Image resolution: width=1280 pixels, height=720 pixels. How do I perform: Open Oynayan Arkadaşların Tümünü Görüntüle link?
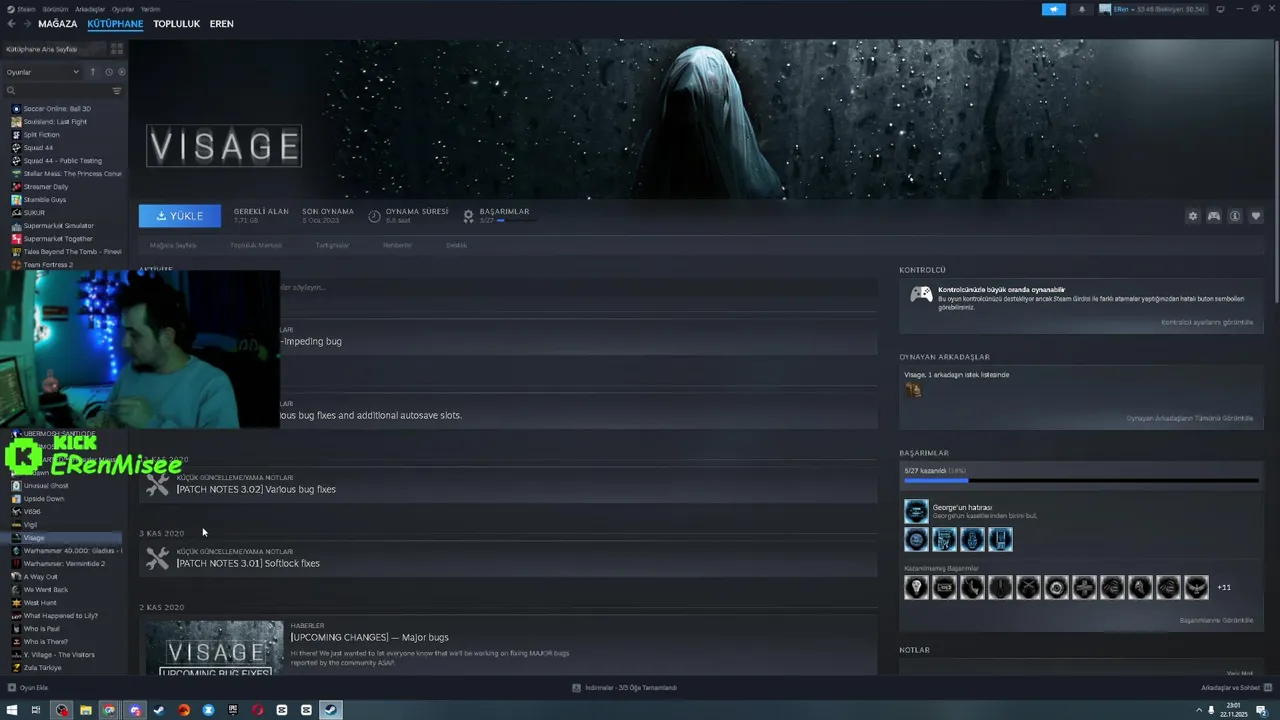(1190, 418)
